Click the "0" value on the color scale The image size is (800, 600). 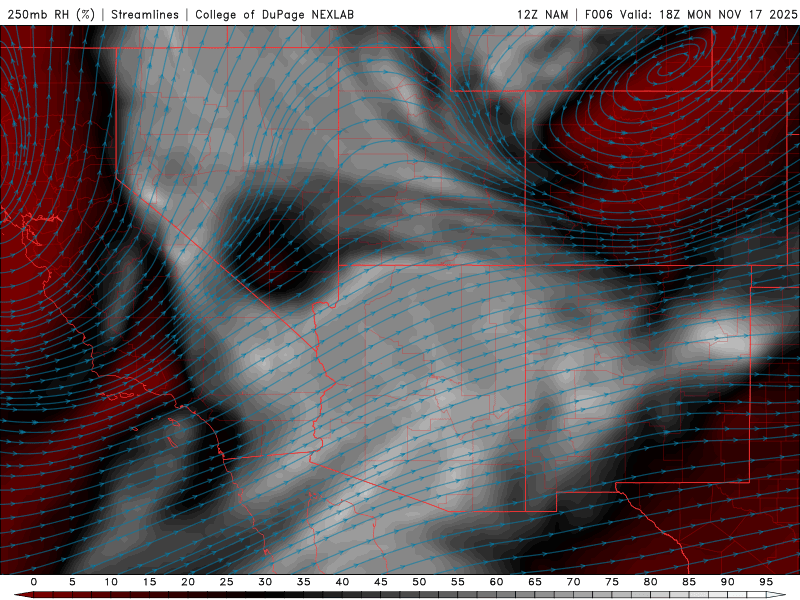pos(34,582)
